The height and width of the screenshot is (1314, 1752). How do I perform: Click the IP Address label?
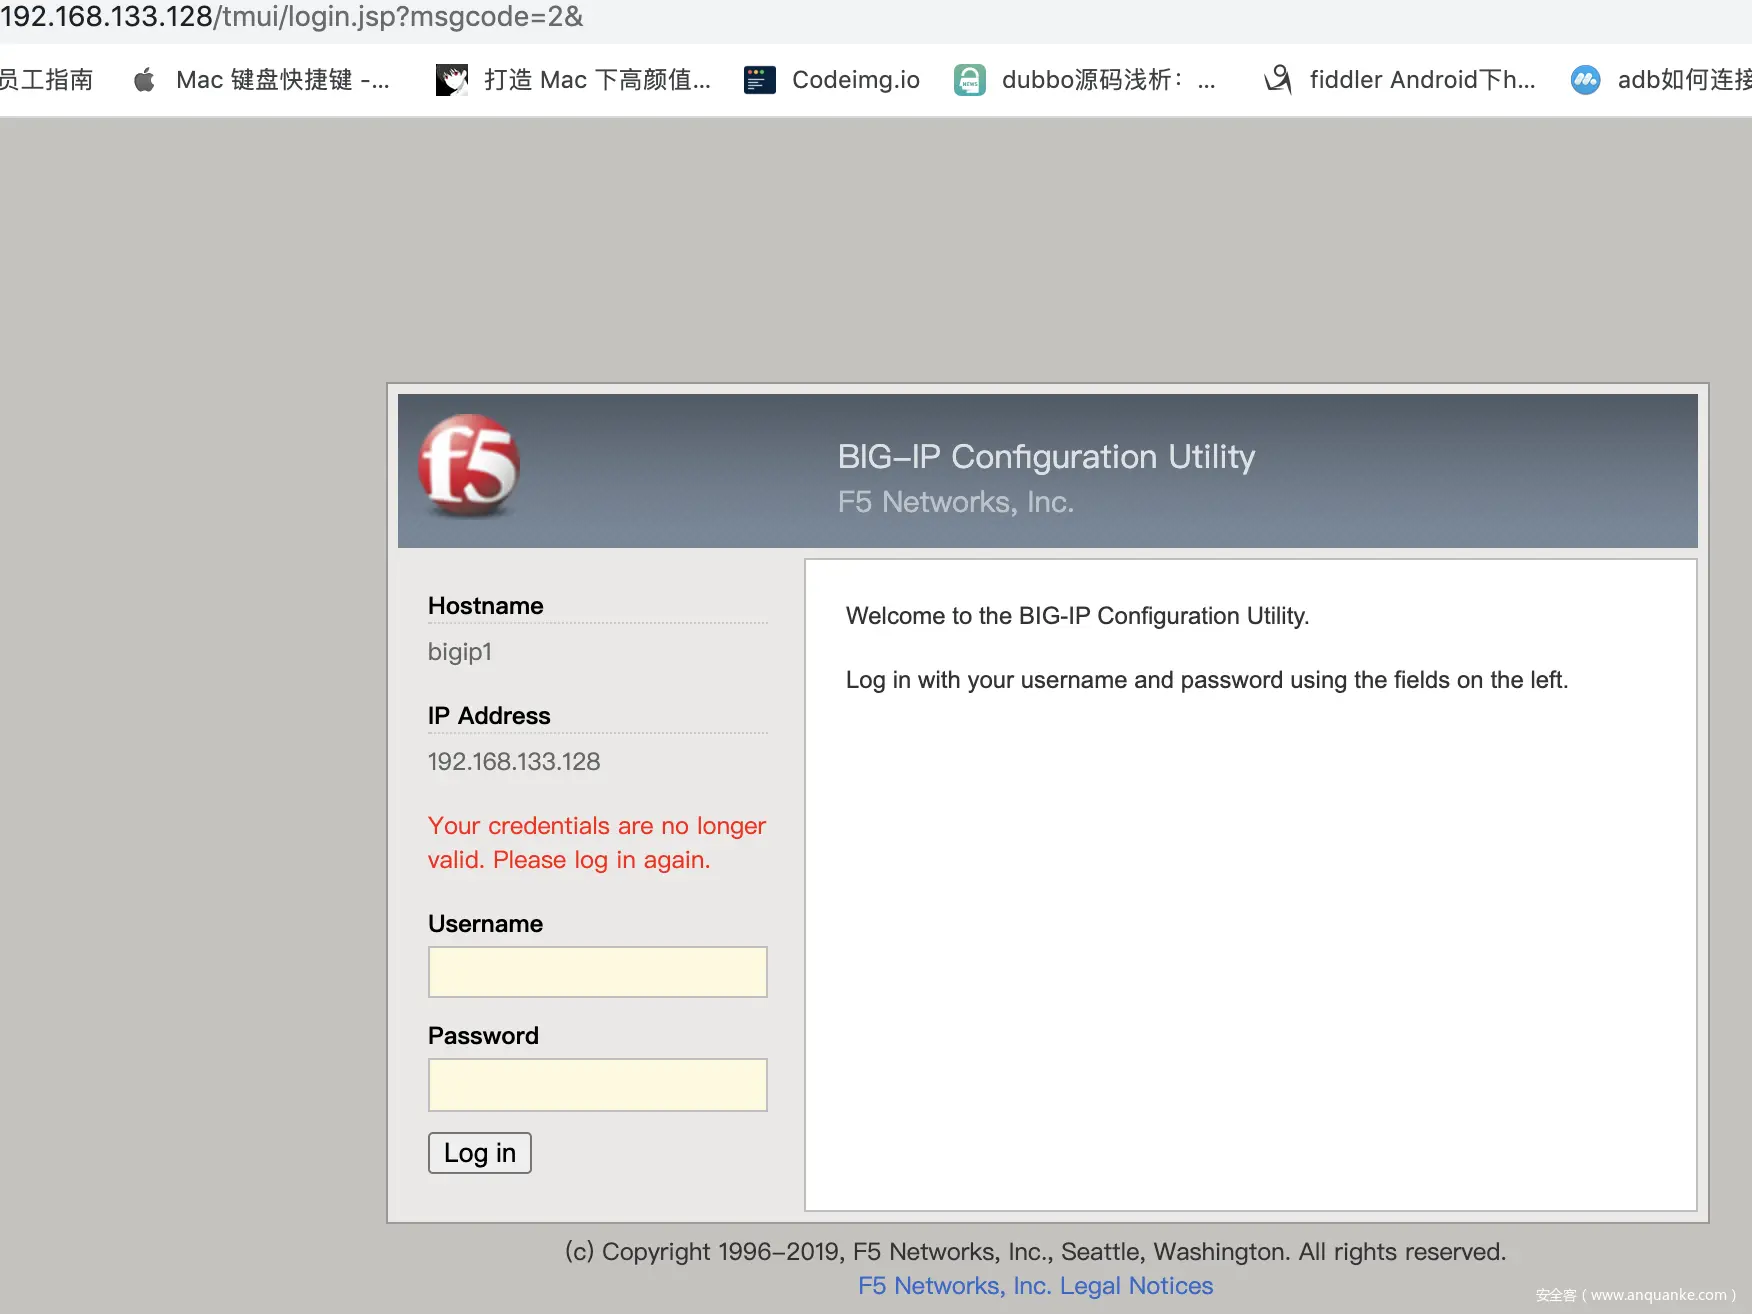[489, 716]
